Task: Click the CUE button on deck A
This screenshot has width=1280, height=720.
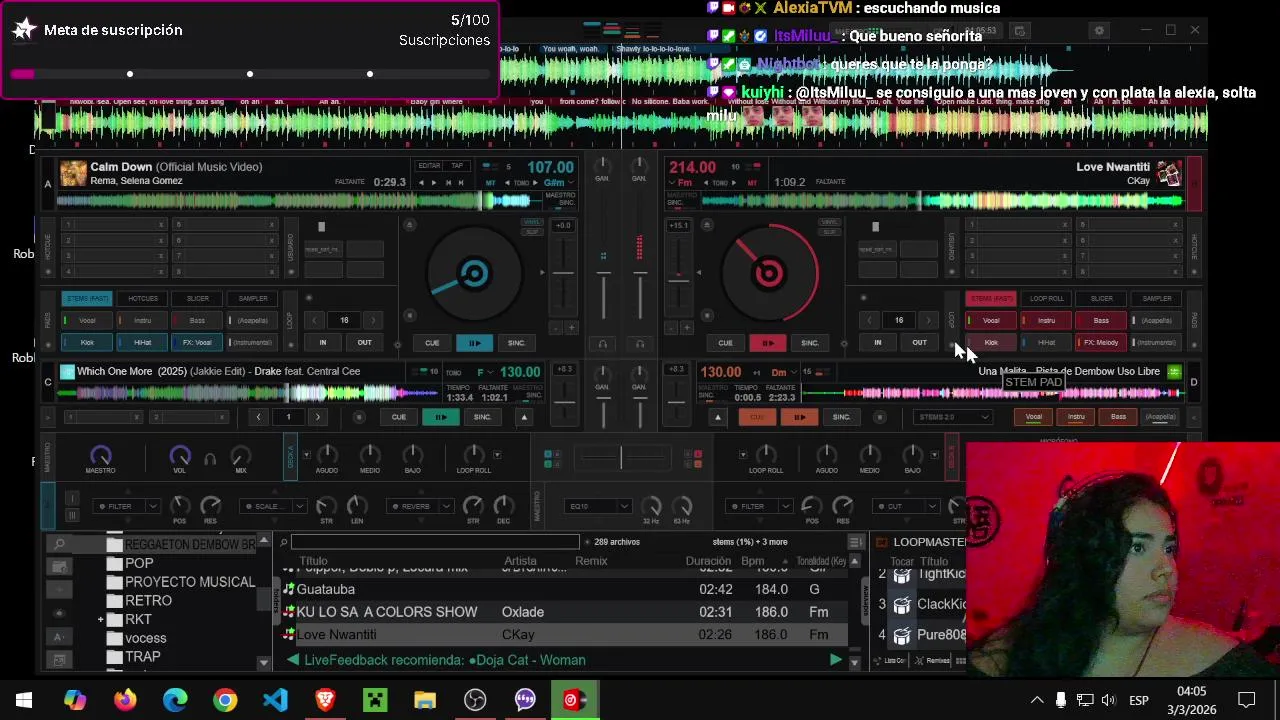Action: coord(432,343)
